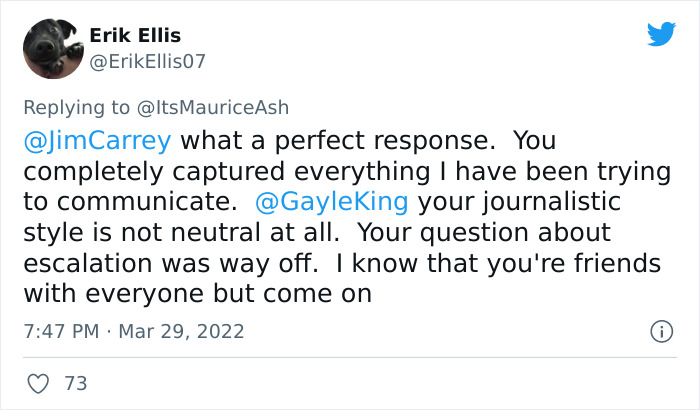Open the tweet info circle icon
The height and width of the screenshot is (410, 700).
(660, 330)
